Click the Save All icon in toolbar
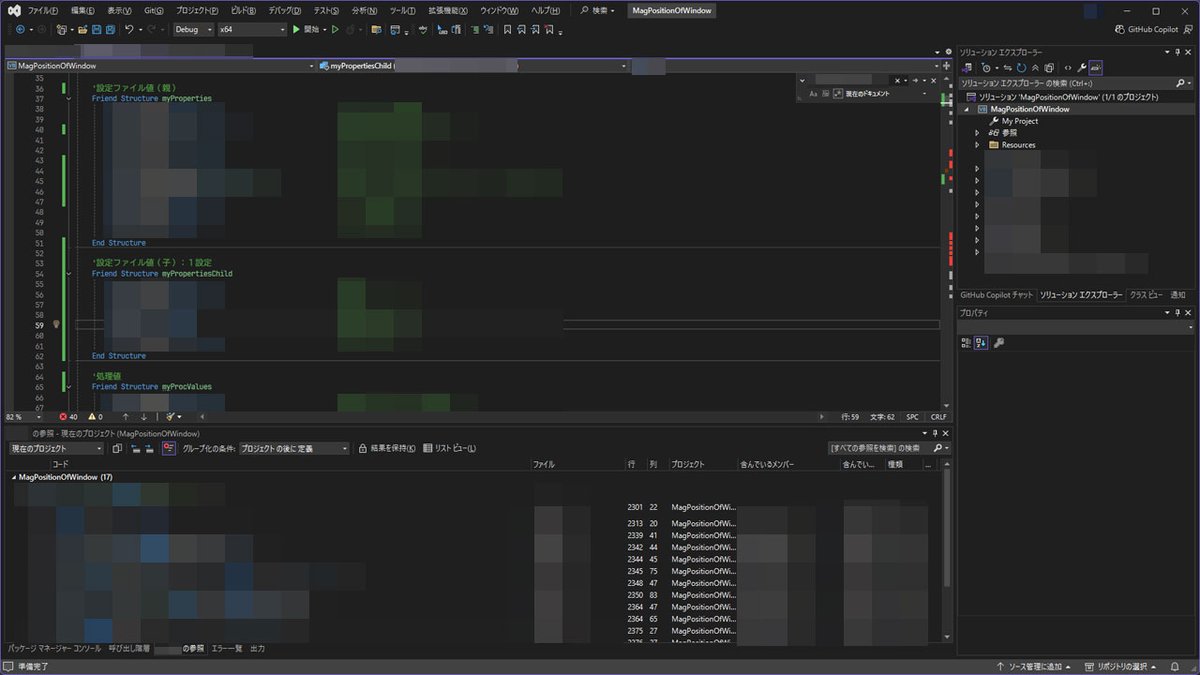 click(x=110, y=30)
